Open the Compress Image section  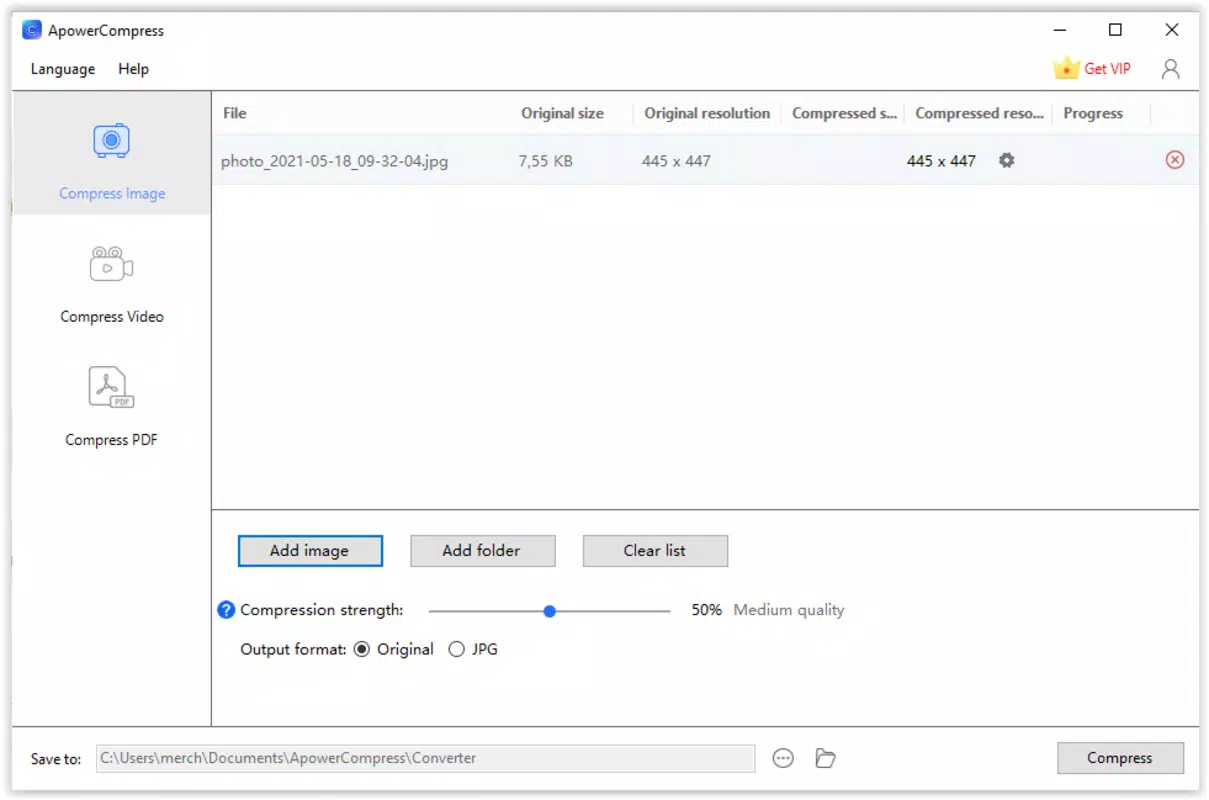pyautogui.click(x=112, y=153)
